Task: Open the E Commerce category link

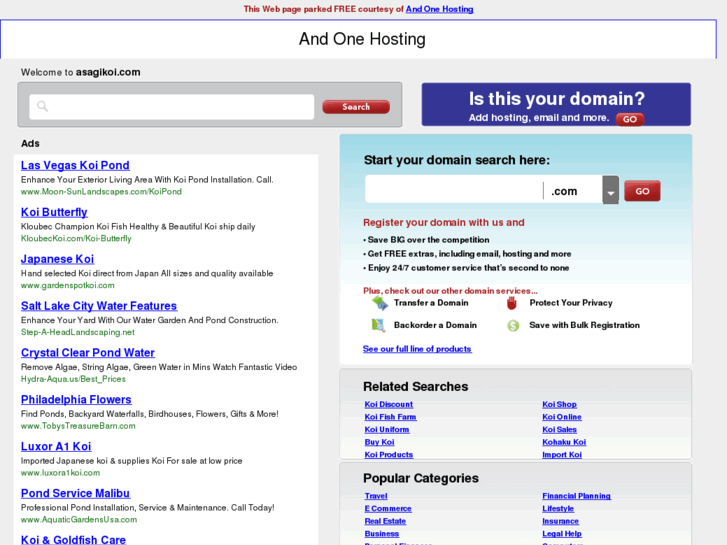Action: (x=388, y=509)
